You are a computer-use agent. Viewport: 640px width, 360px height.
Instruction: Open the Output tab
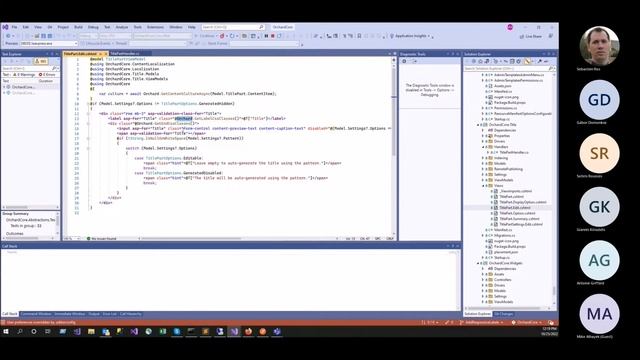pos(94,314)
